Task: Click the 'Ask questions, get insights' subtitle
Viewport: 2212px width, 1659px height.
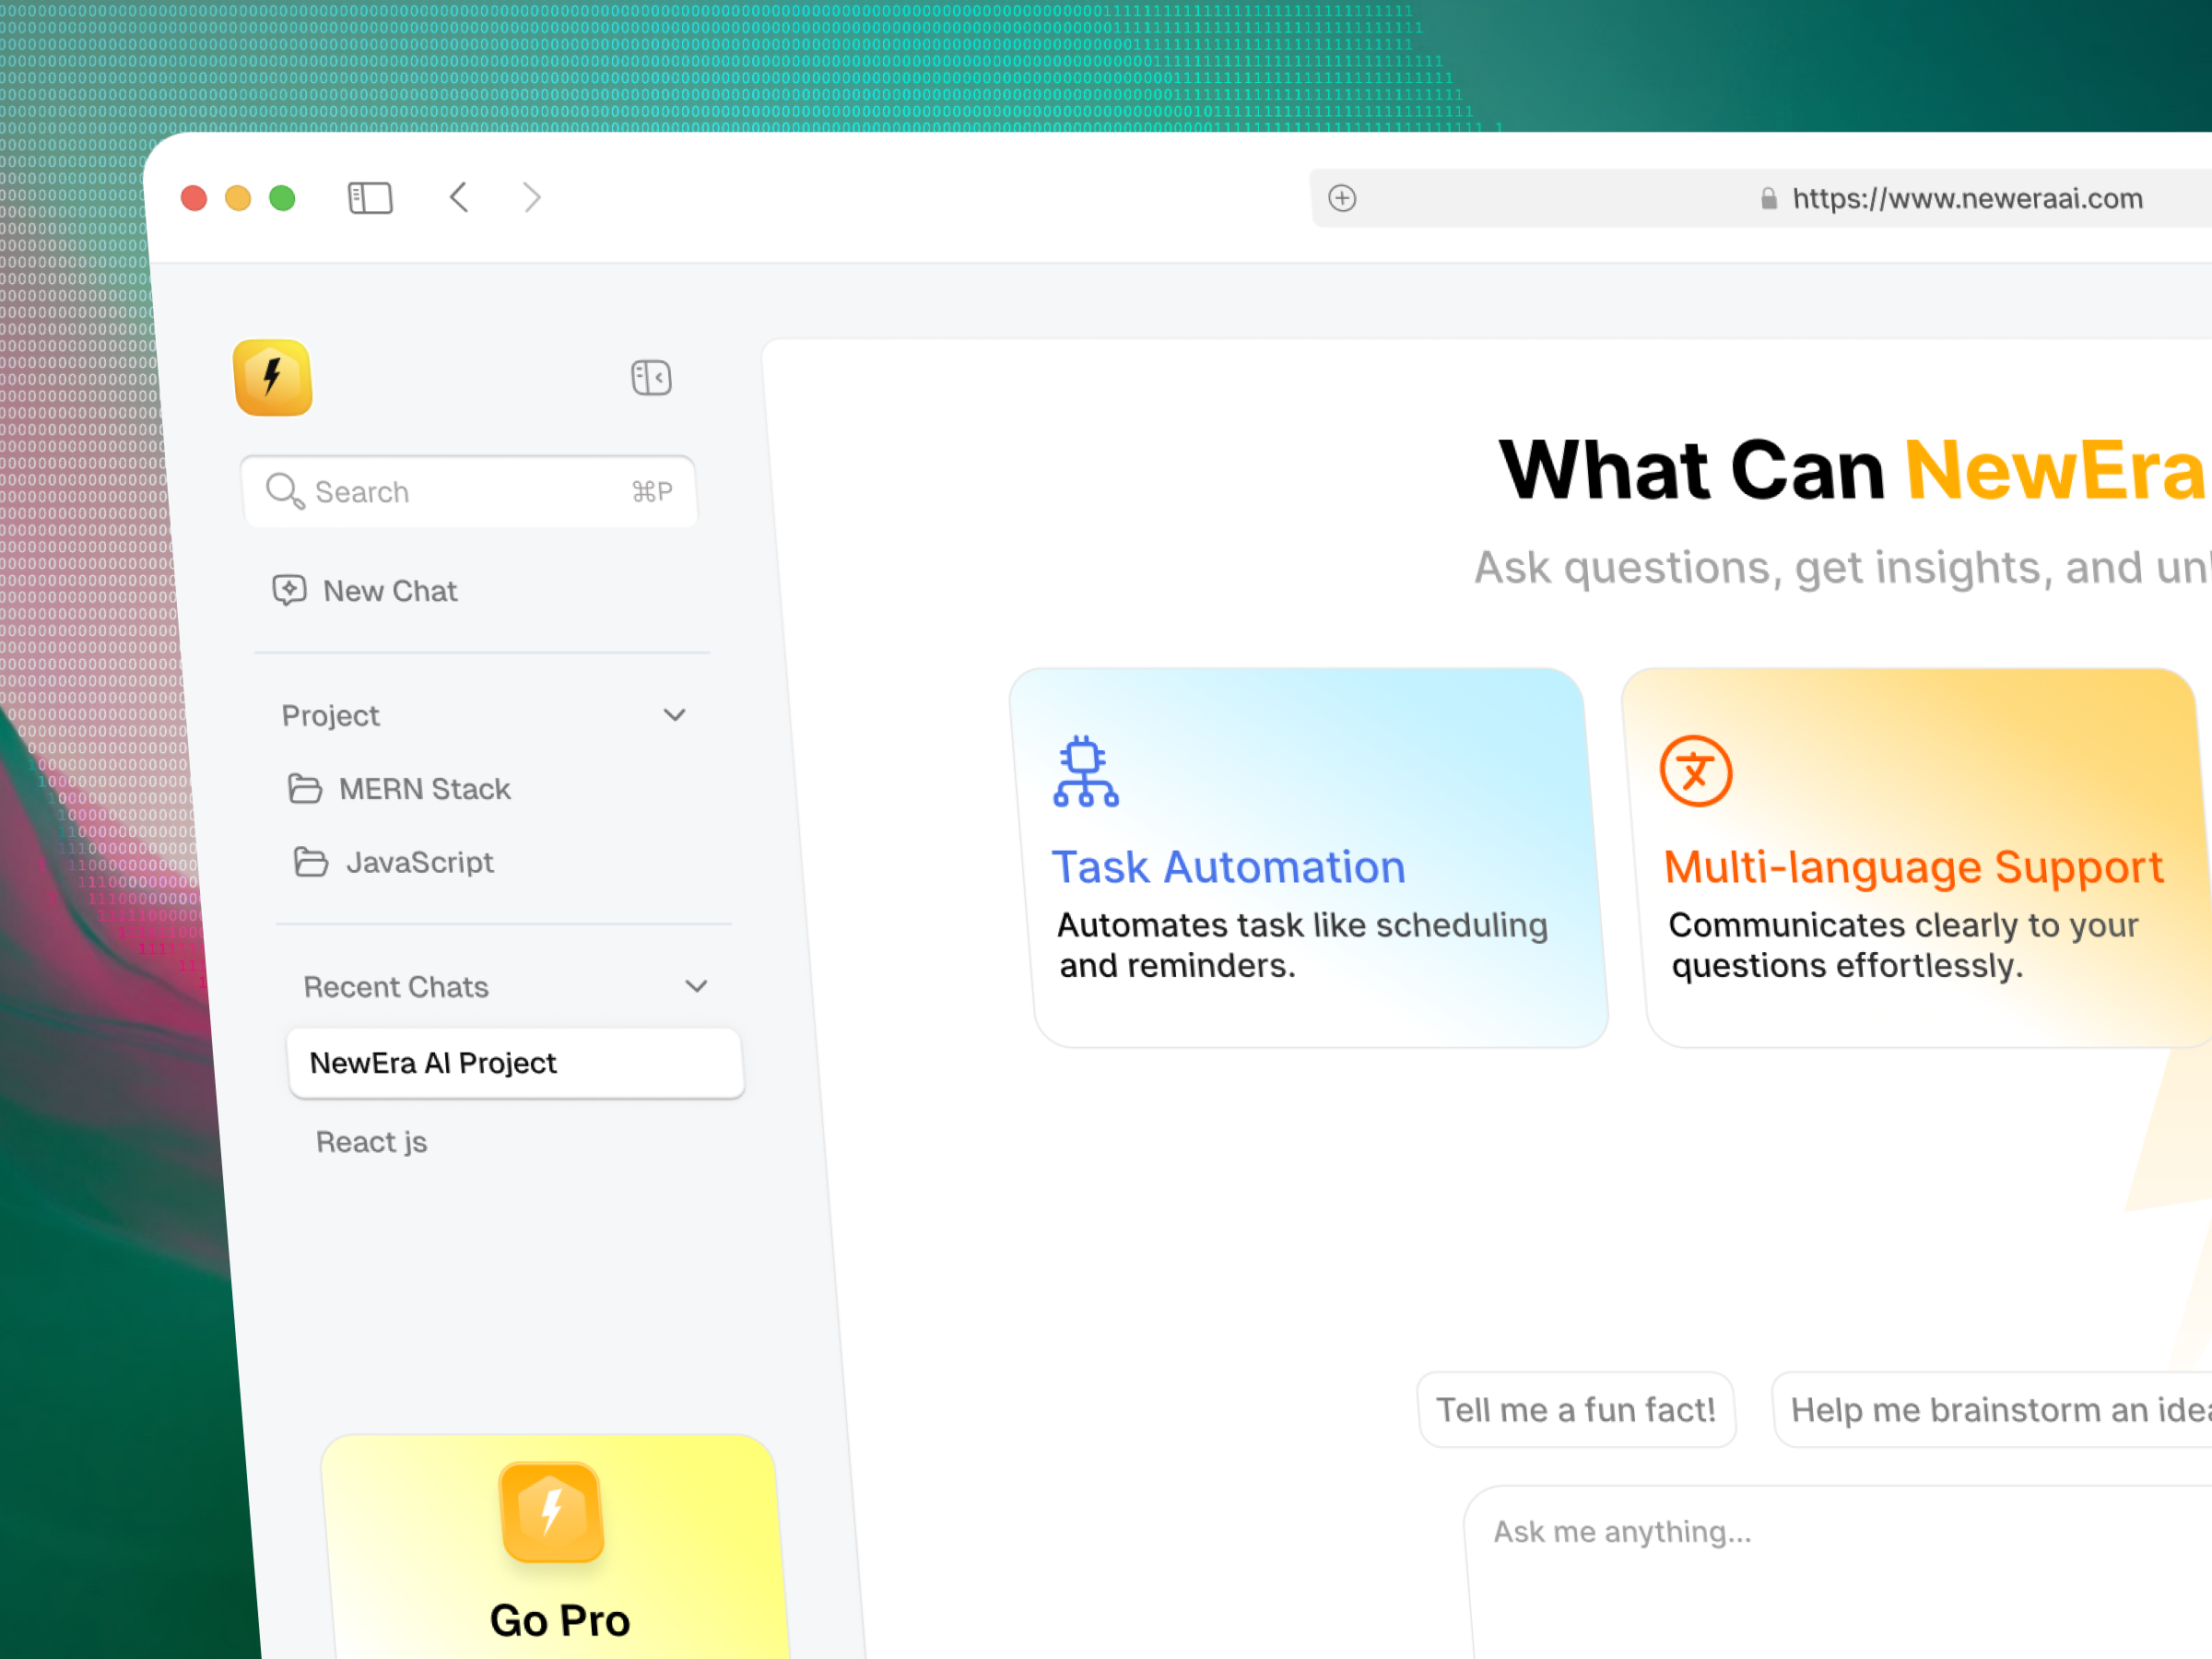Action: point(1843,567)
